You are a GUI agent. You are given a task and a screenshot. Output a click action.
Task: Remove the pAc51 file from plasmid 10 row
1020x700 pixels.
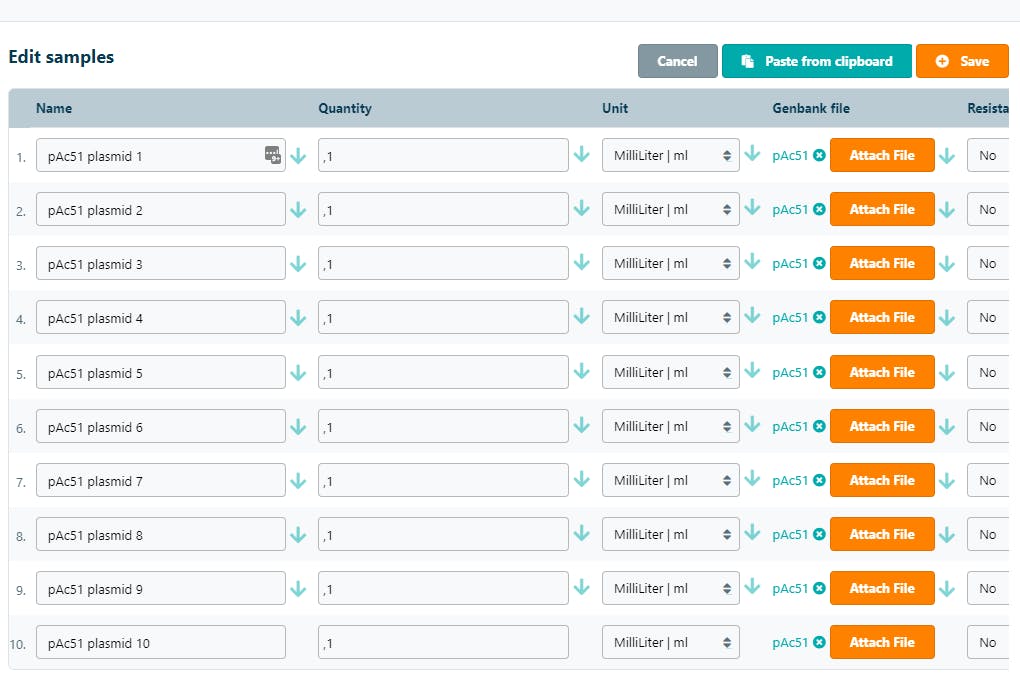[x=818, y=642]
